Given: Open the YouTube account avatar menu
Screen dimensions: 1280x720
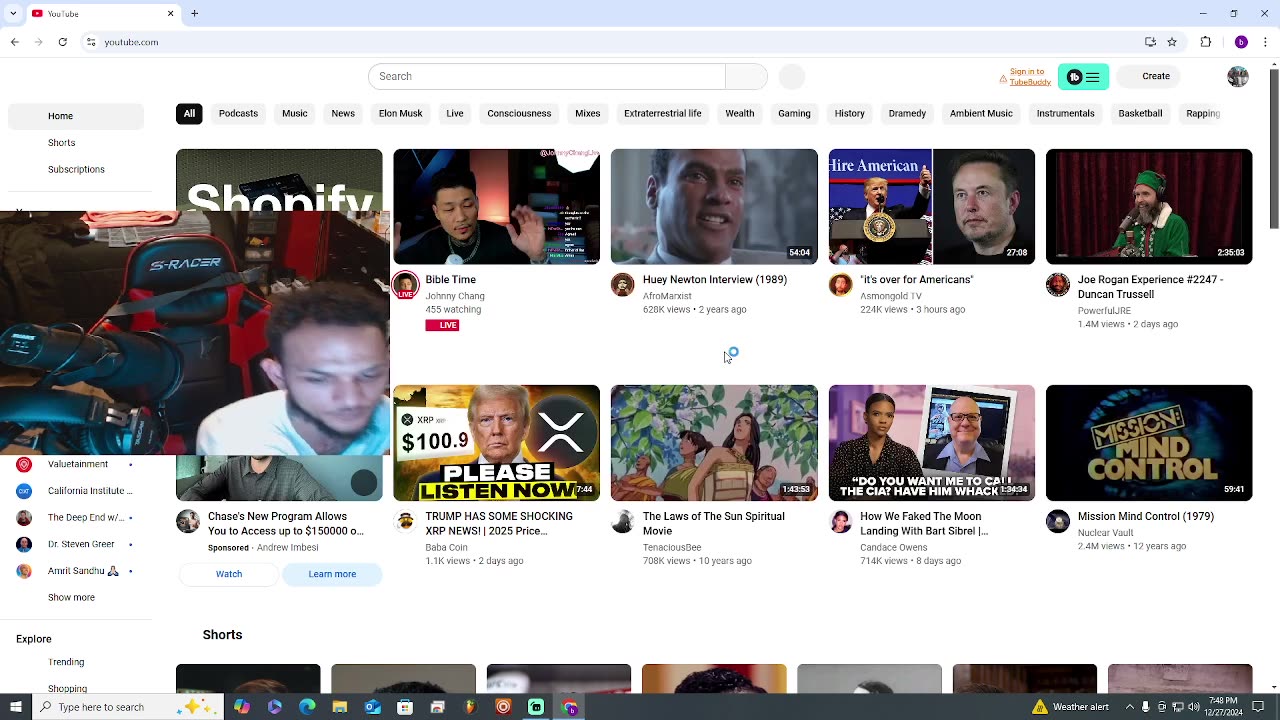Looking at the screenshot, I should click(x=1238, y=77).
